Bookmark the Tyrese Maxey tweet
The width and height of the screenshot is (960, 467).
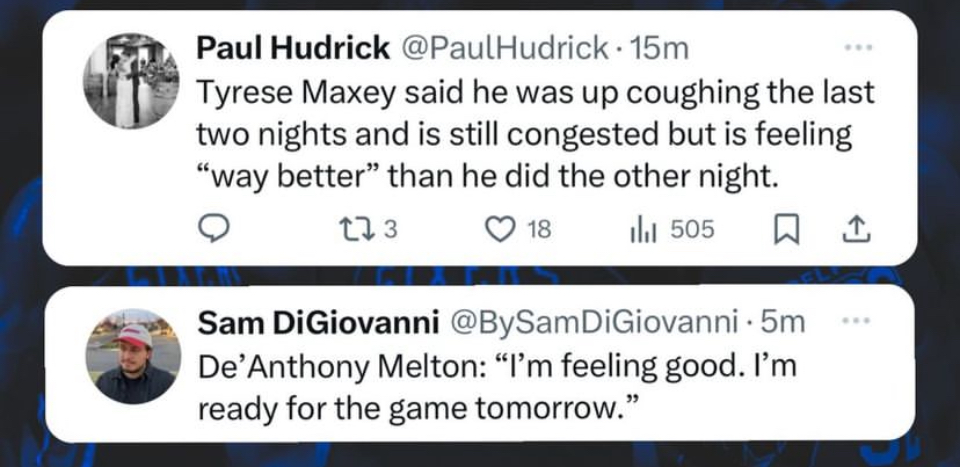pyautogui.click(x=785, y=230)
